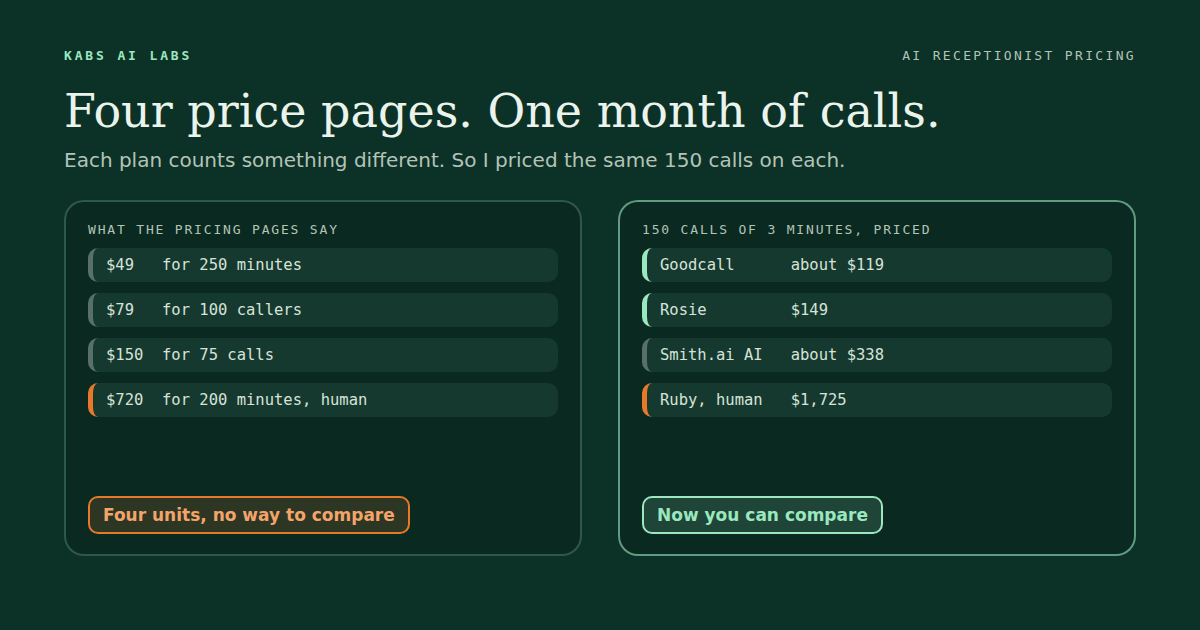Select the Smith.ai AI about $338 row
The width and height of the screenshot is (1200, 630).
click(877, 355)
